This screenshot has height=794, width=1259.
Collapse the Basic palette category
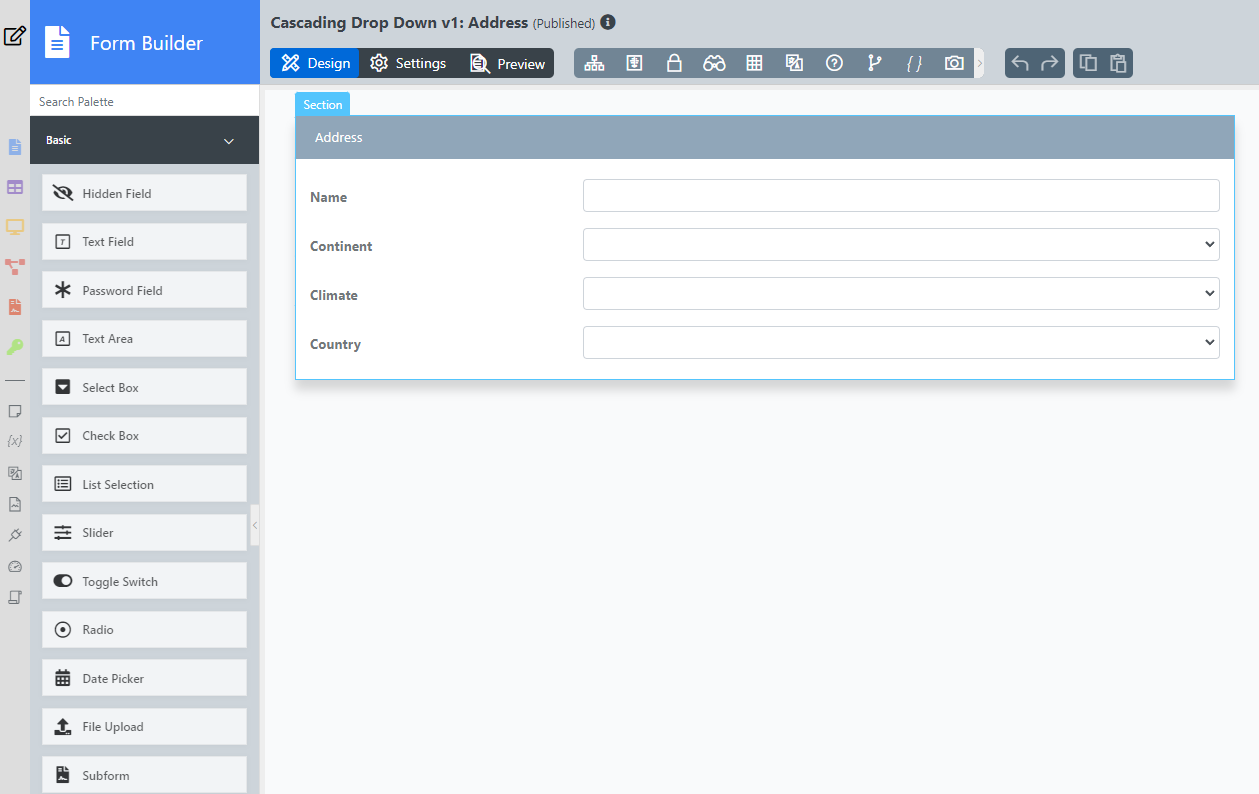pyautogui.click(x=229, y=141)
